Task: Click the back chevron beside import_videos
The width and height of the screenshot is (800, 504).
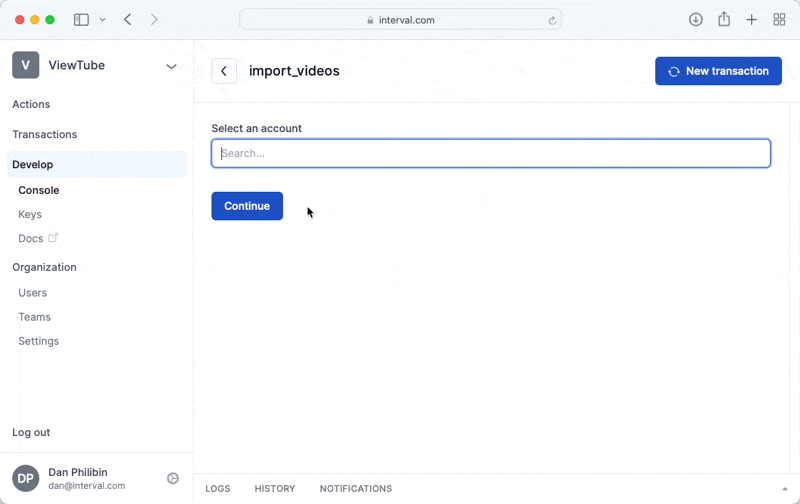Action: 224,71
